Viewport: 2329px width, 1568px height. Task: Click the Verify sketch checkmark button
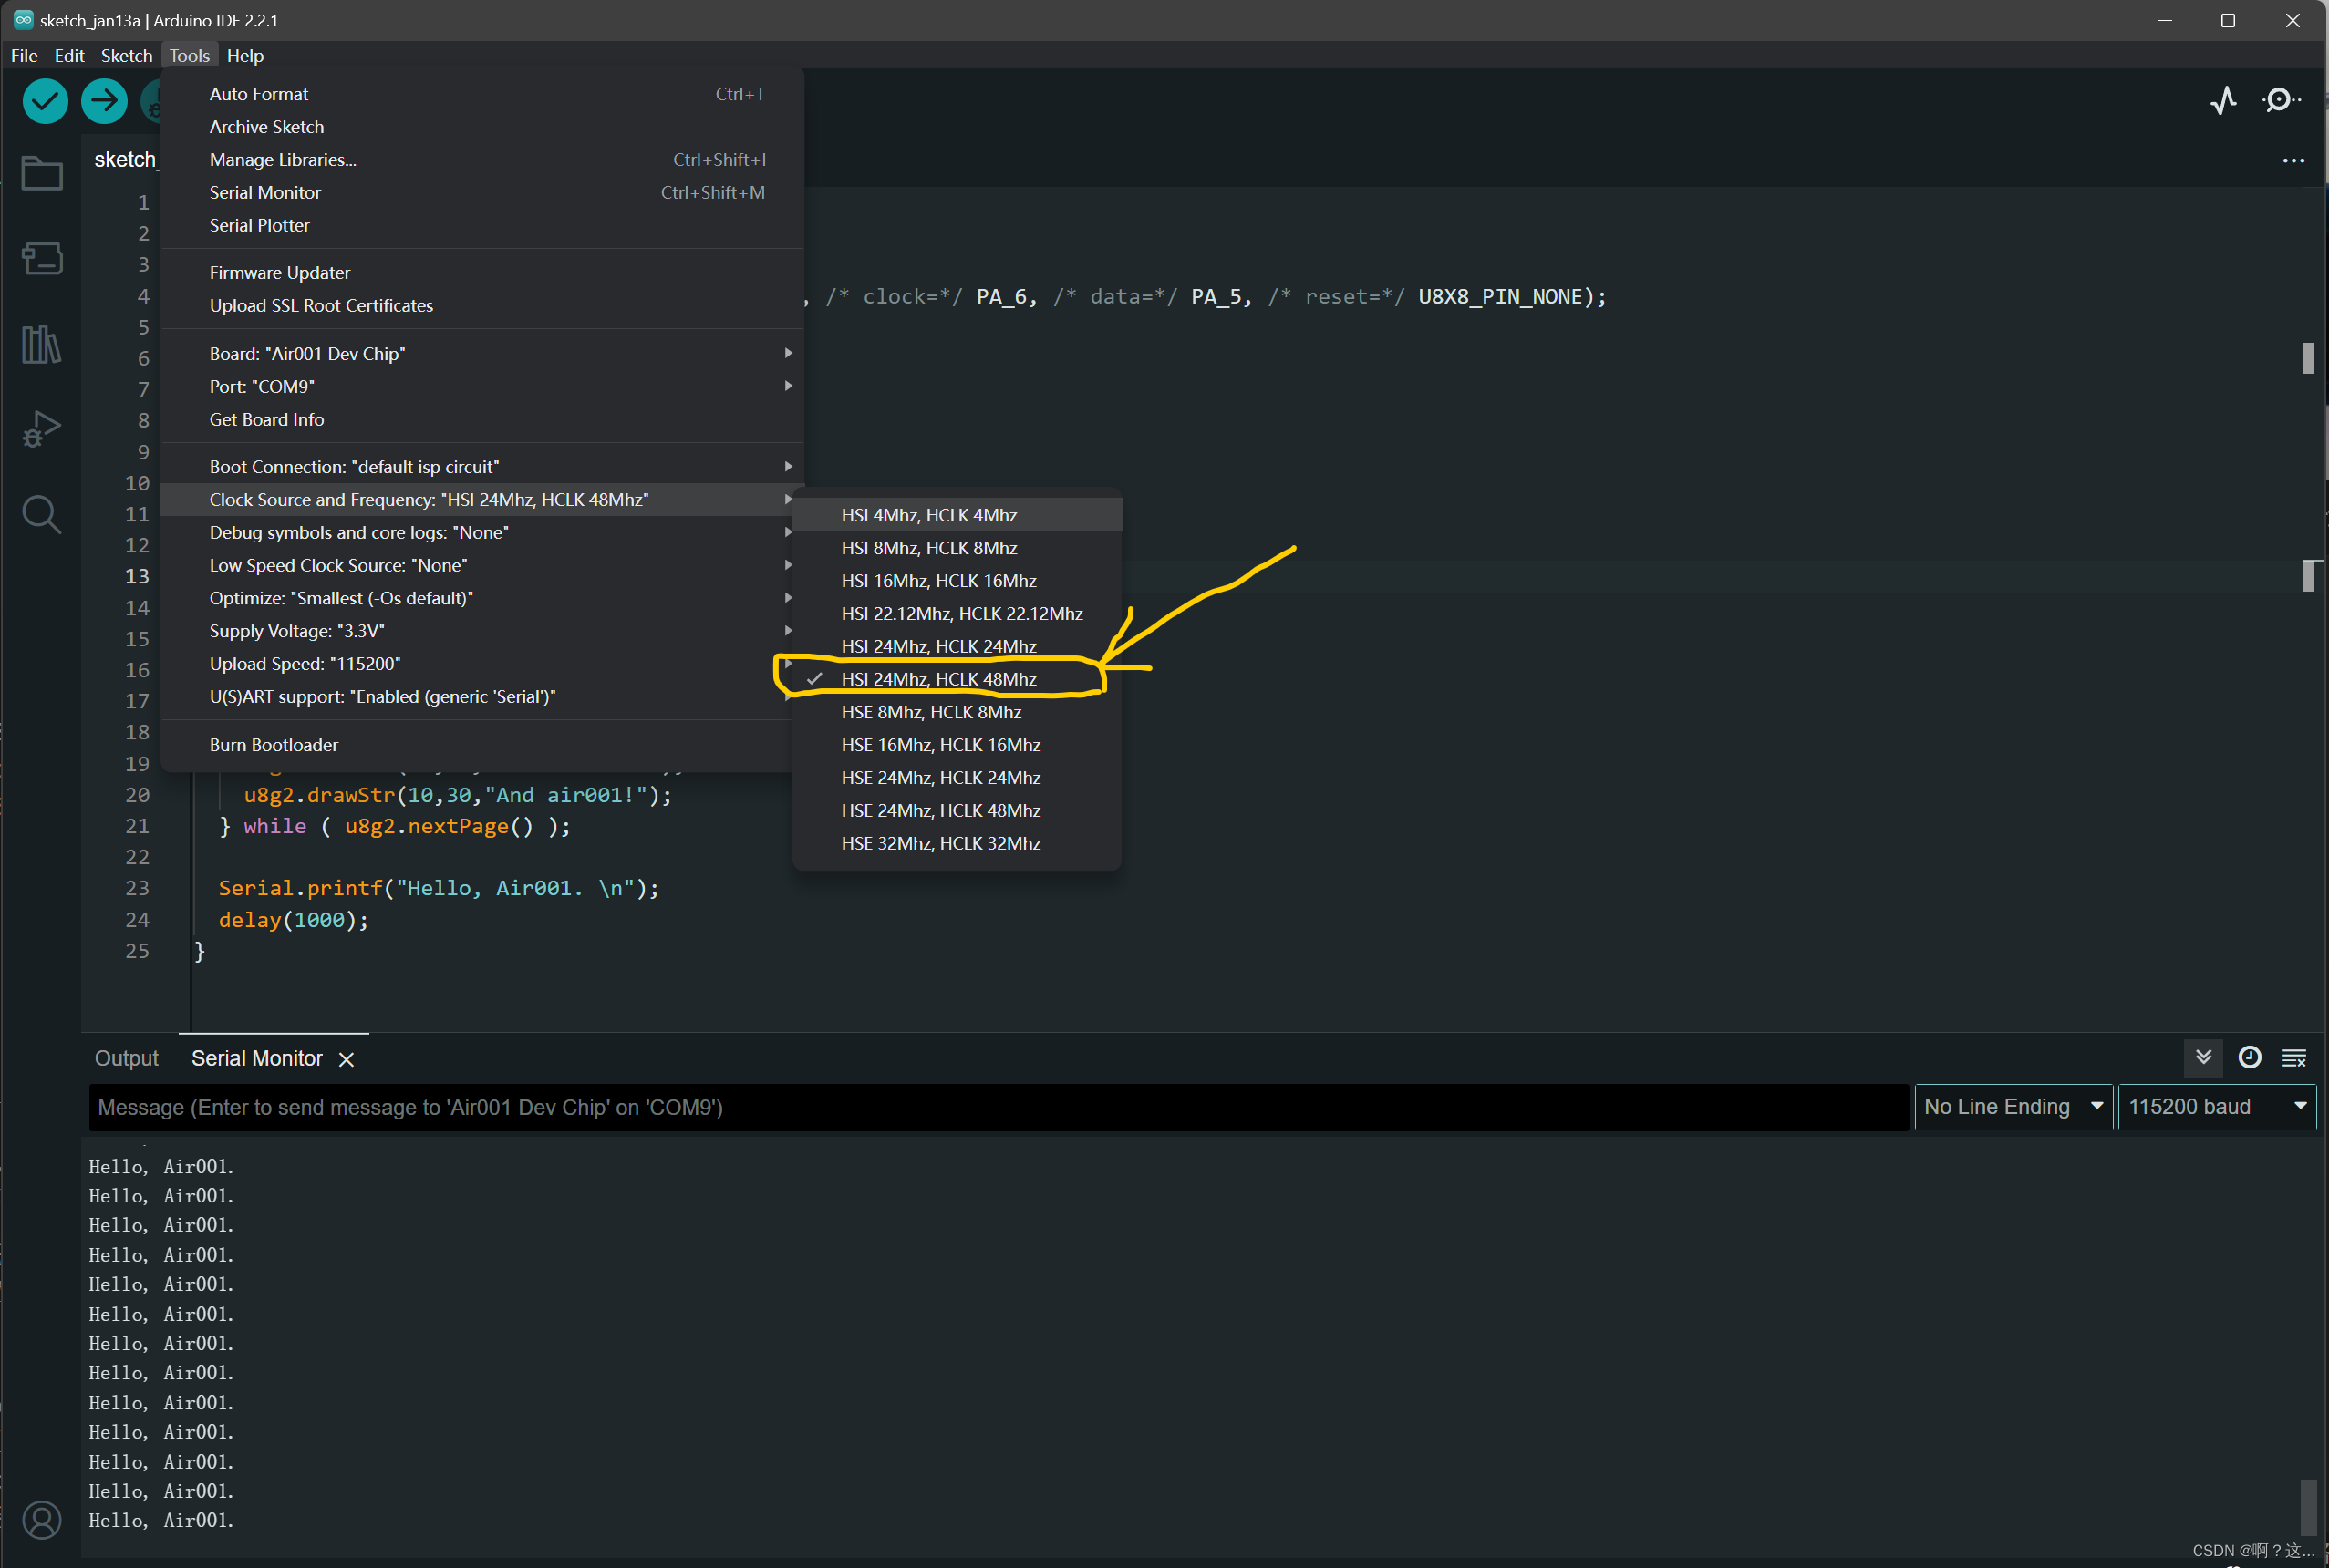click(x=45, y=100)
